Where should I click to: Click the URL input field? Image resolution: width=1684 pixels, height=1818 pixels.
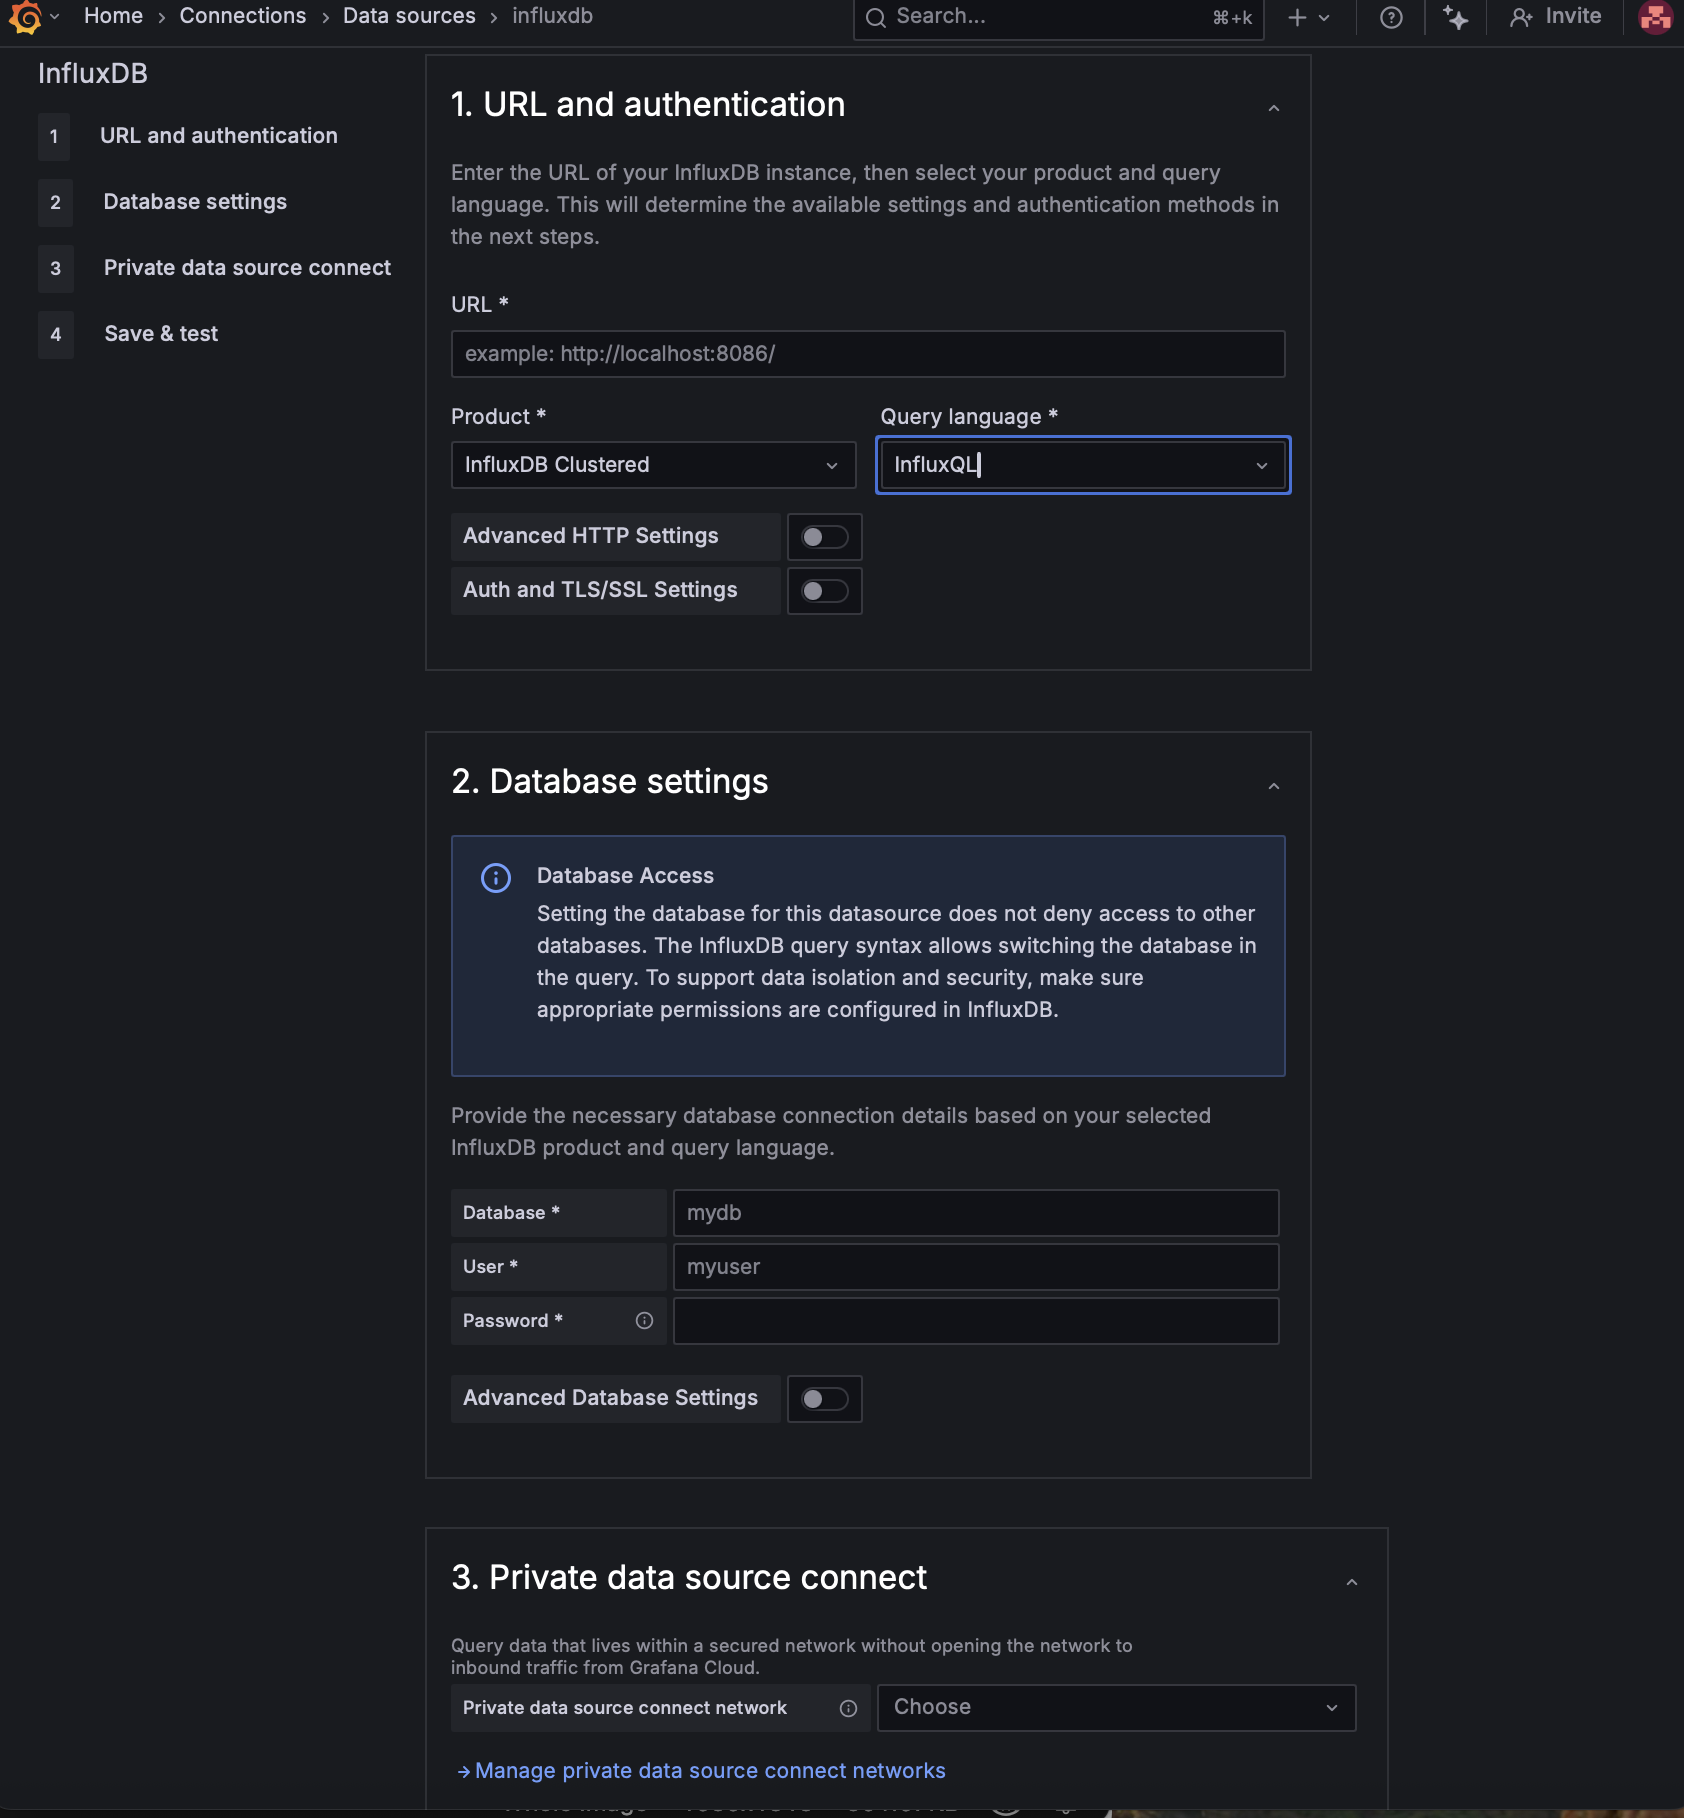[868, 354]
